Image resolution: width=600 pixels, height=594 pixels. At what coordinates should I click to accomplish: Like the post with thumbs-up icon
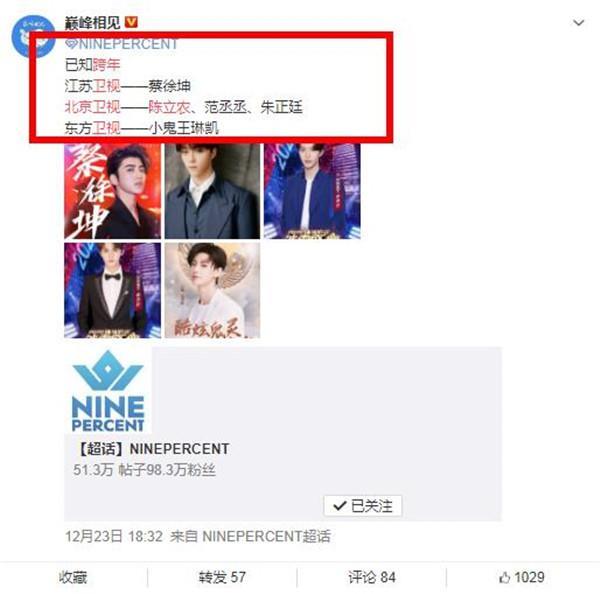click(522, 577)
